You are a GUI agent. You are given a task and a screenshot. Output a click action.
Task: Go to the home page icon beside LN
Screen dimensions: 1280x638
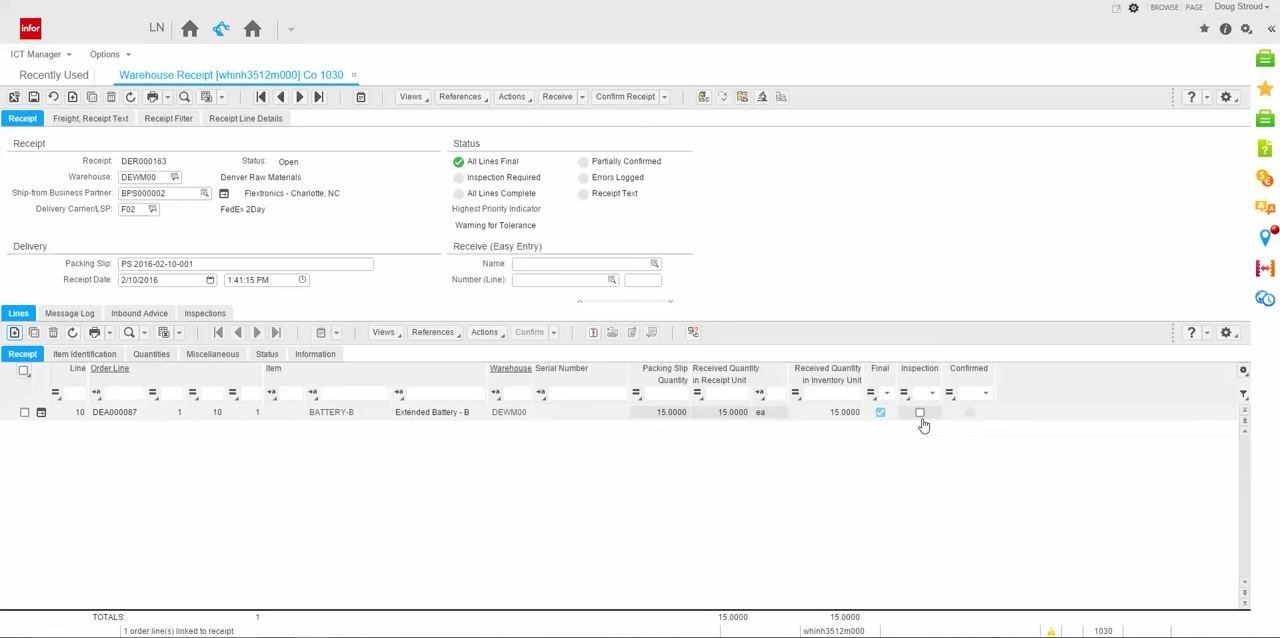pyautogui.click(x=190, y=29)
